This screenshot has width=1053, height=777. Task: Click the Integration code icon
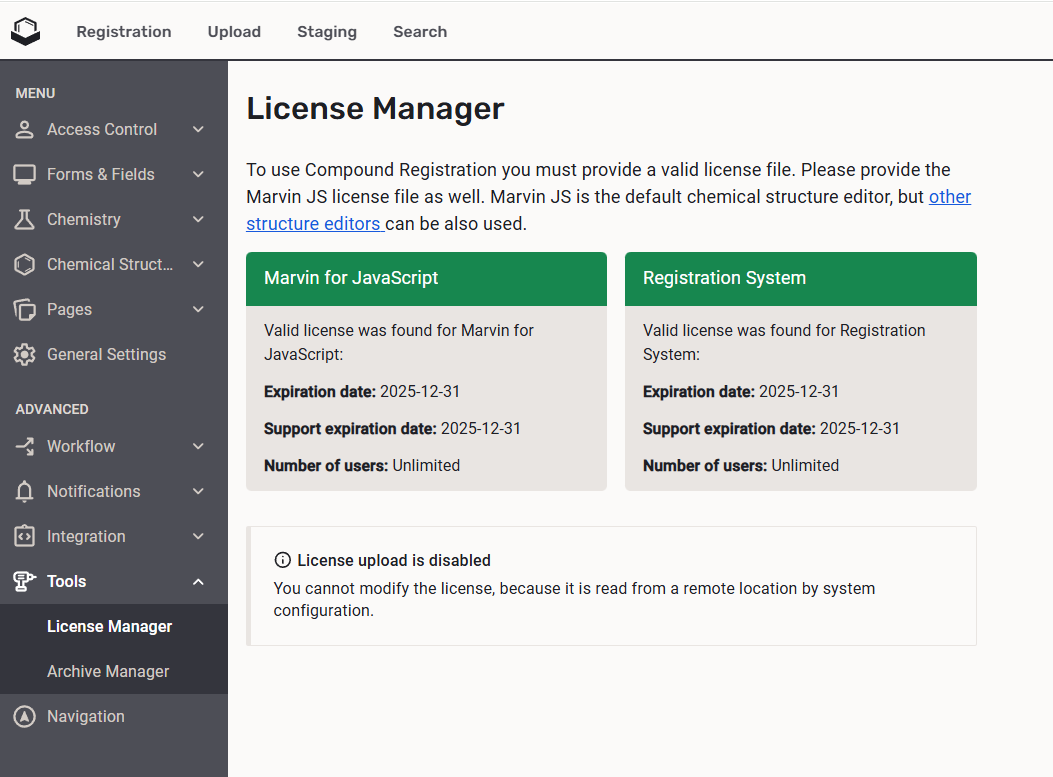25,536
